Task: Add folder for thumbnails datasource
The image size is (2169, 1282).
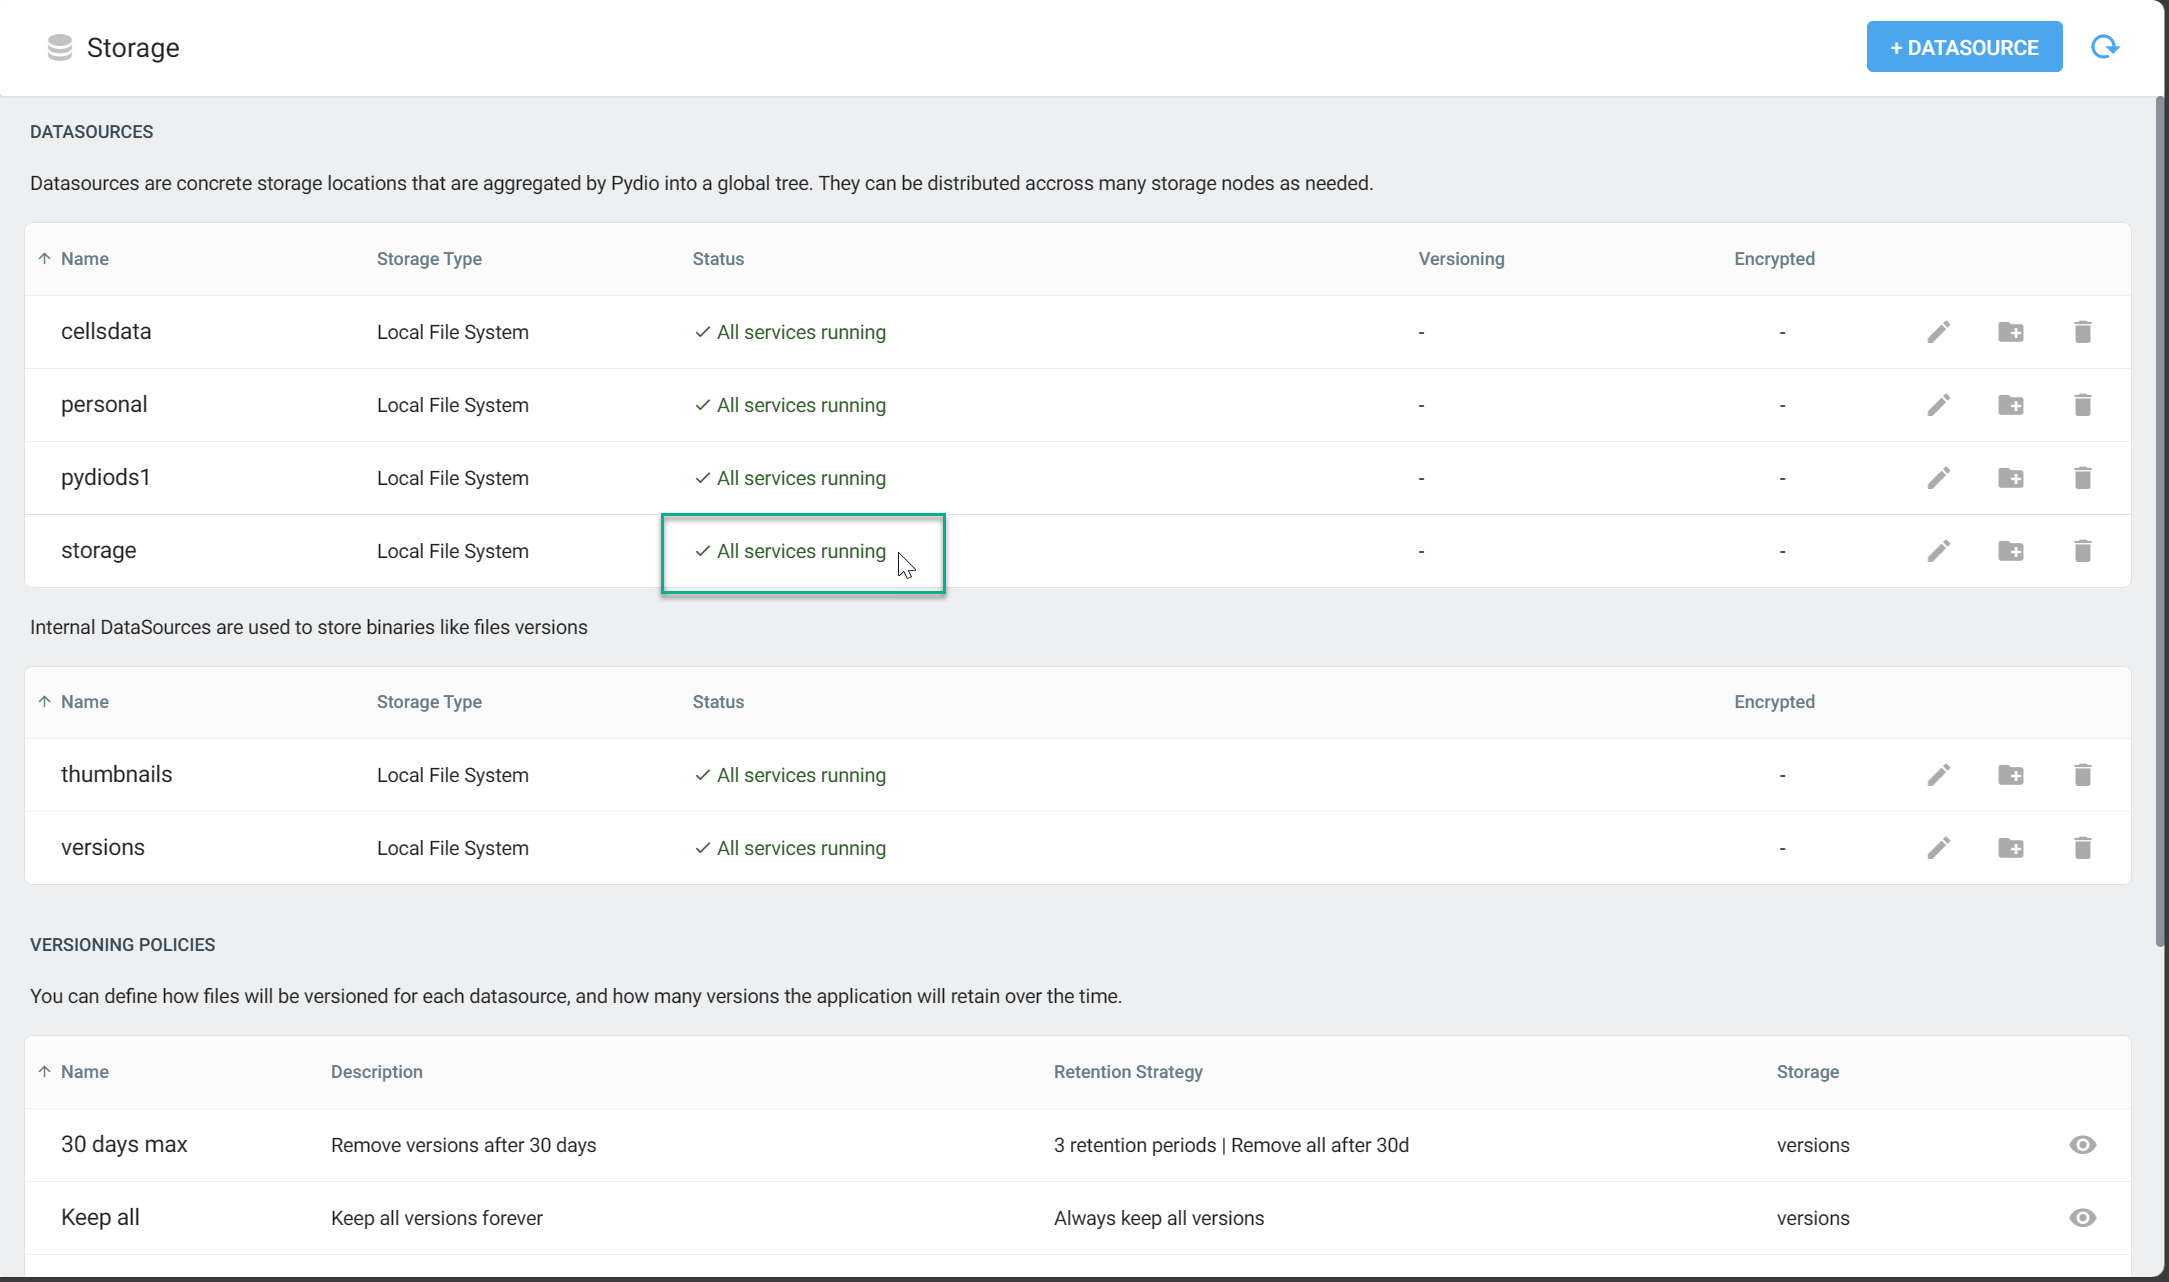Action: point(2011,775)
